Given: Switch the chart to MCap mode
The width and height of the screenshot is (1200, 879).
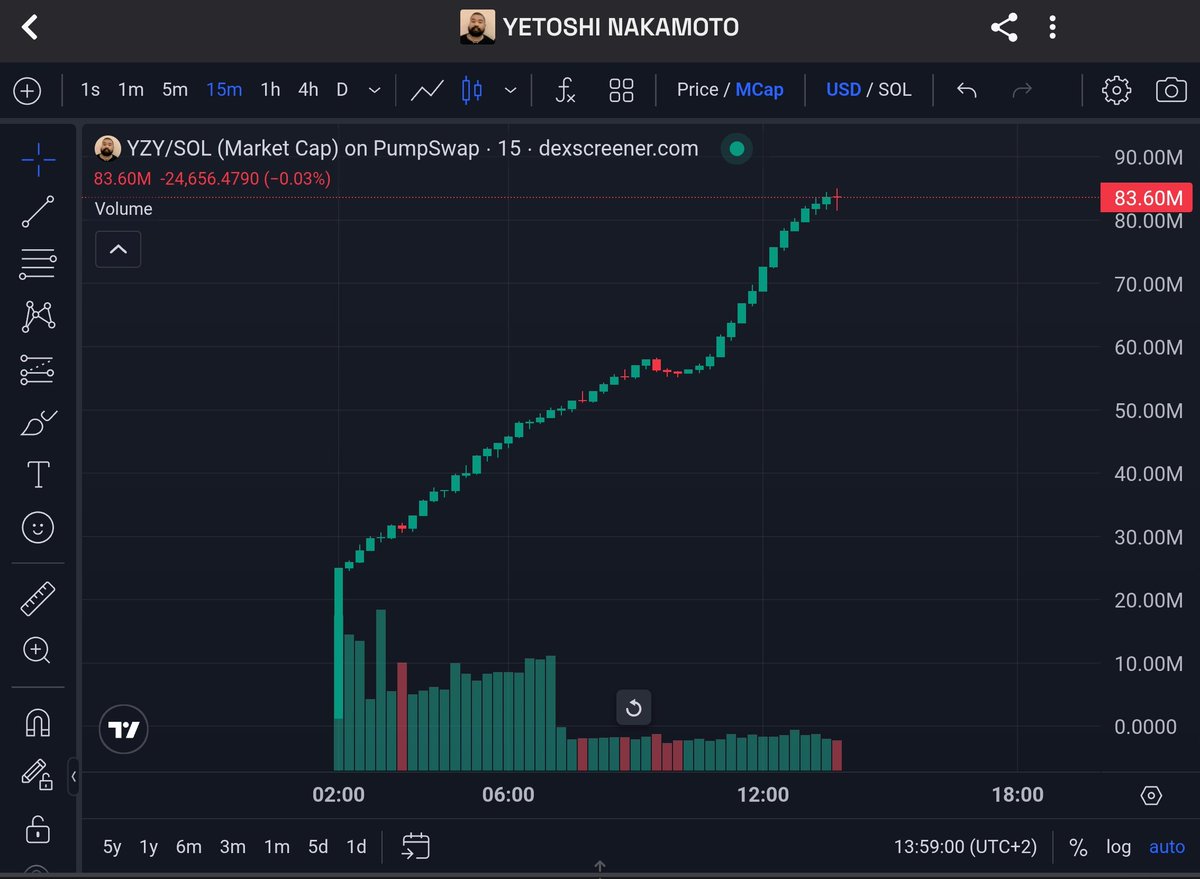Looking at the screenshot, I should pyautogui.click(x=759, y=89).
